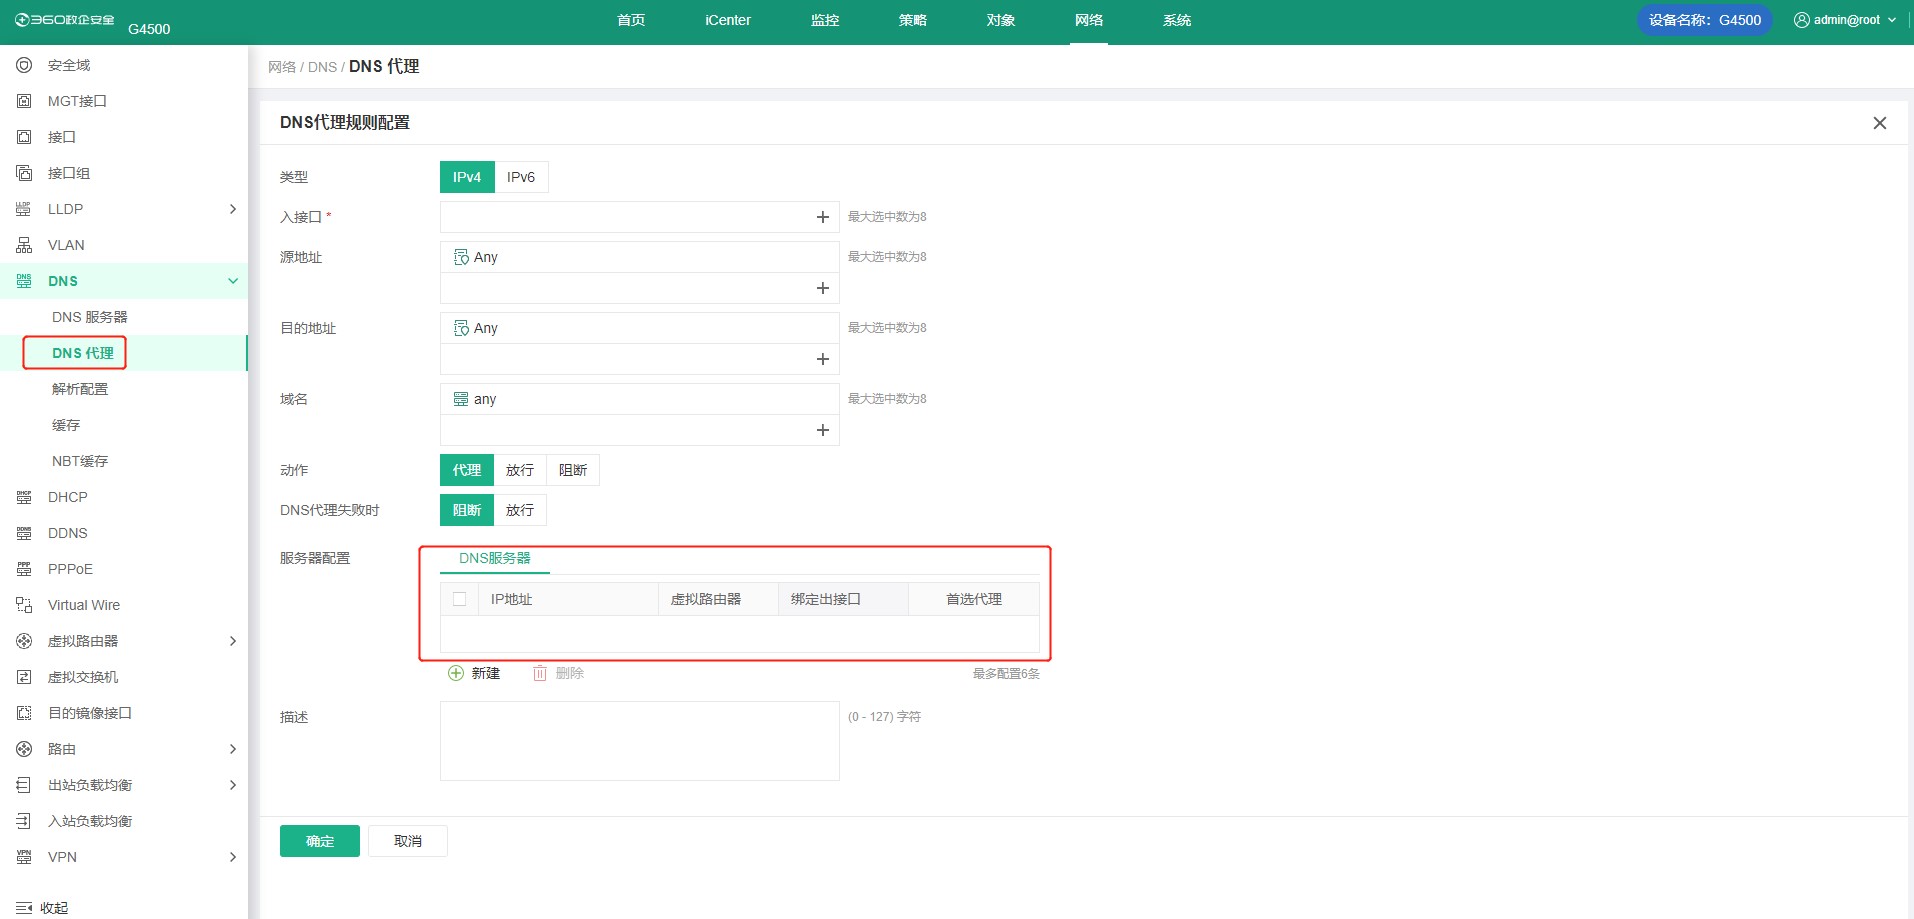Click the VPN sidebar icon

click(24, 857)
